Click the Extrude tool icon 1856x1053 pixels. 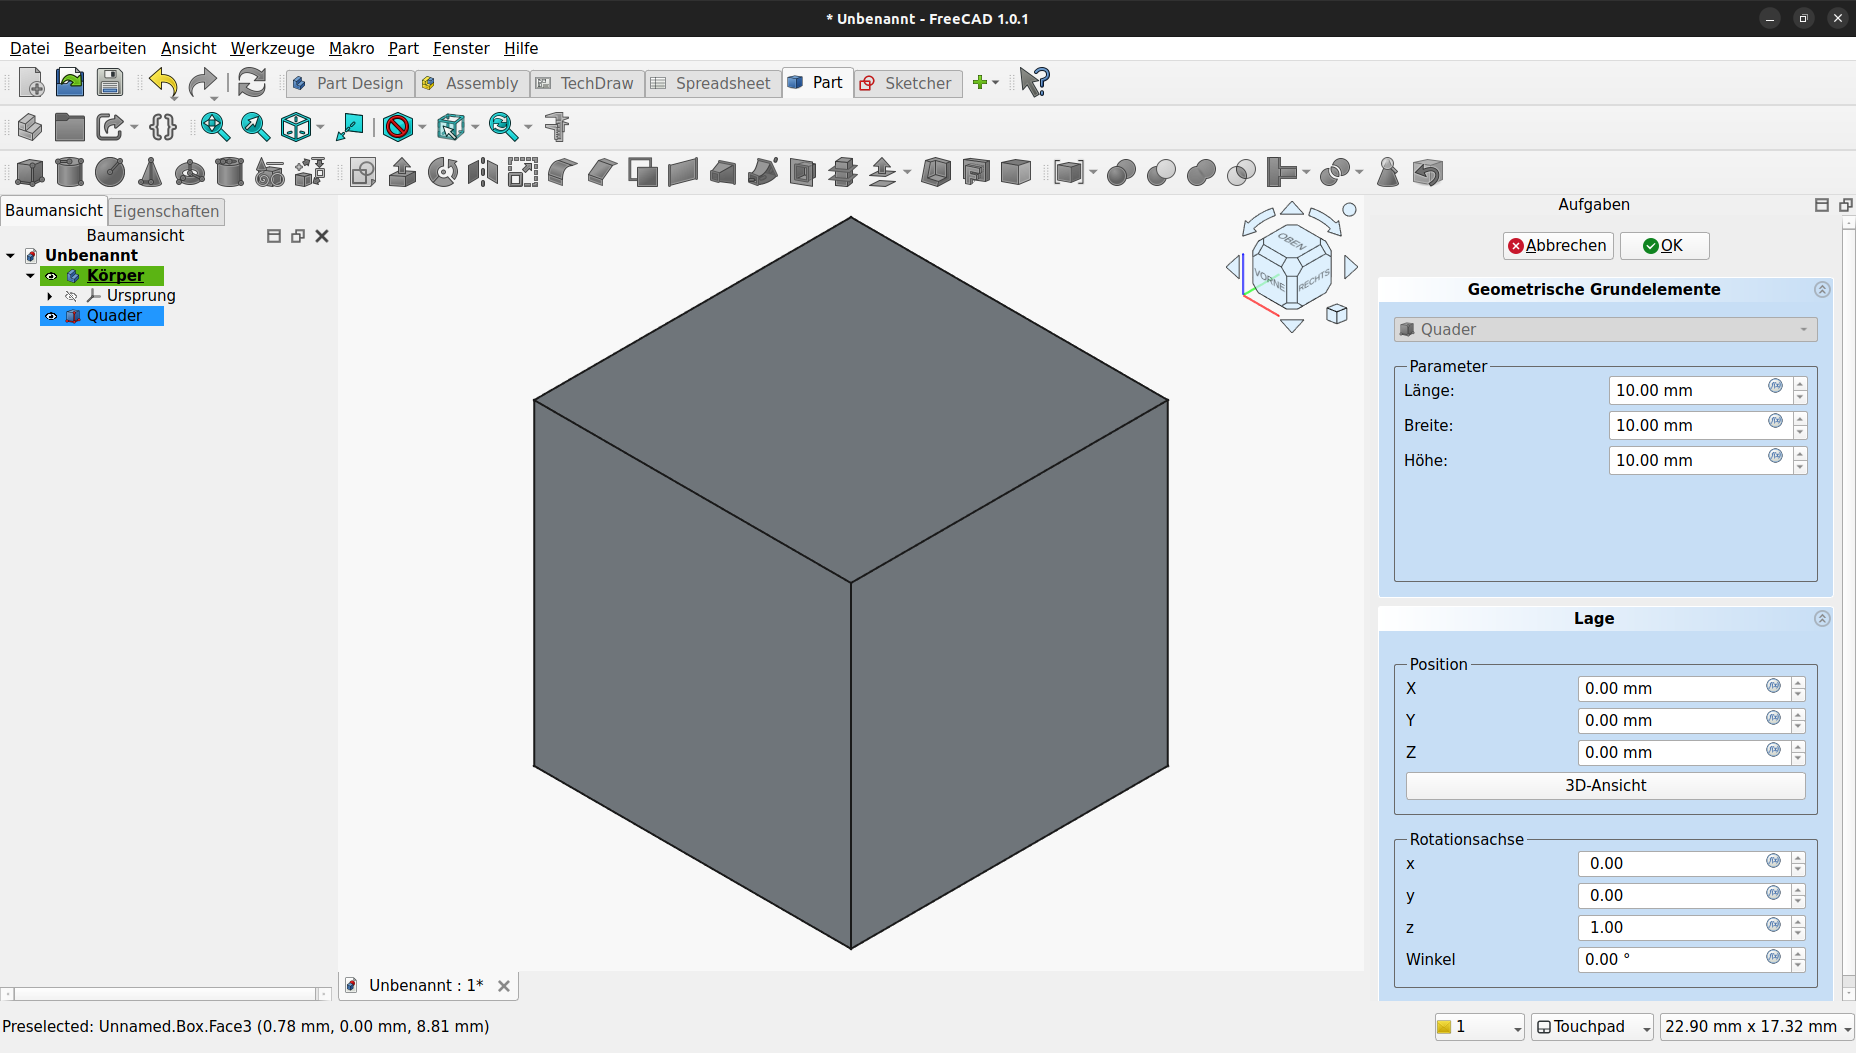pyautogui.click(x=403, y=172)
